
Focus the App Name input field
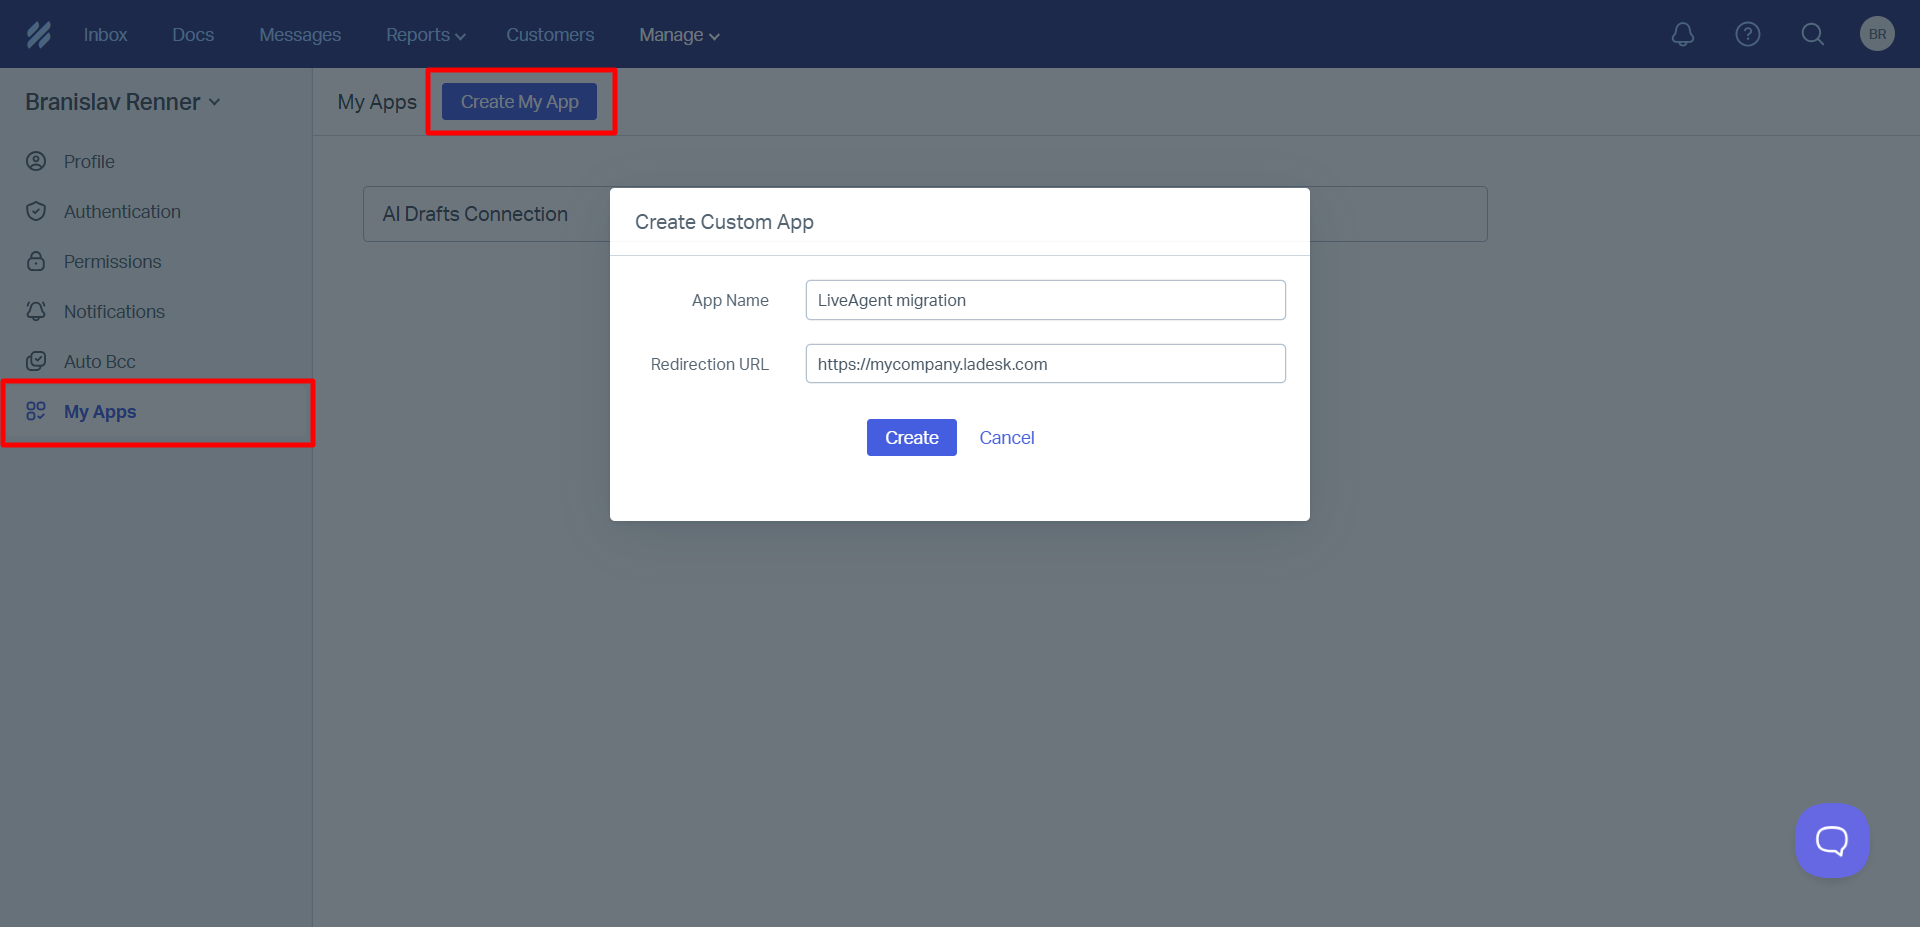tap(1045, 300)
